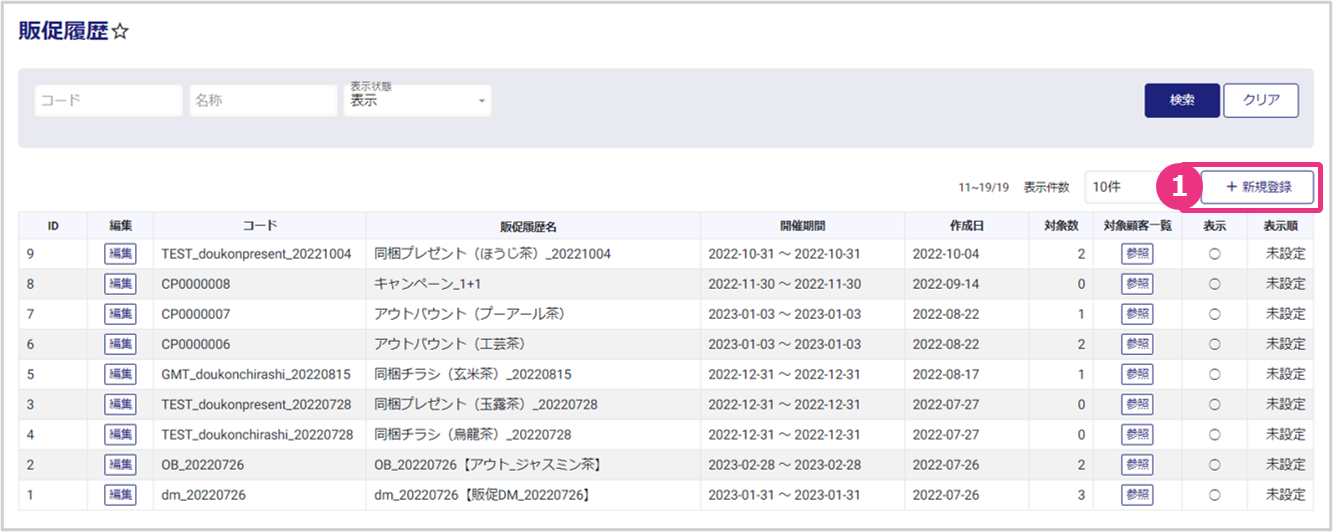Open 参照 customer list for row ID 9
Viewport: 1333px width, 532px height.
1137,254
